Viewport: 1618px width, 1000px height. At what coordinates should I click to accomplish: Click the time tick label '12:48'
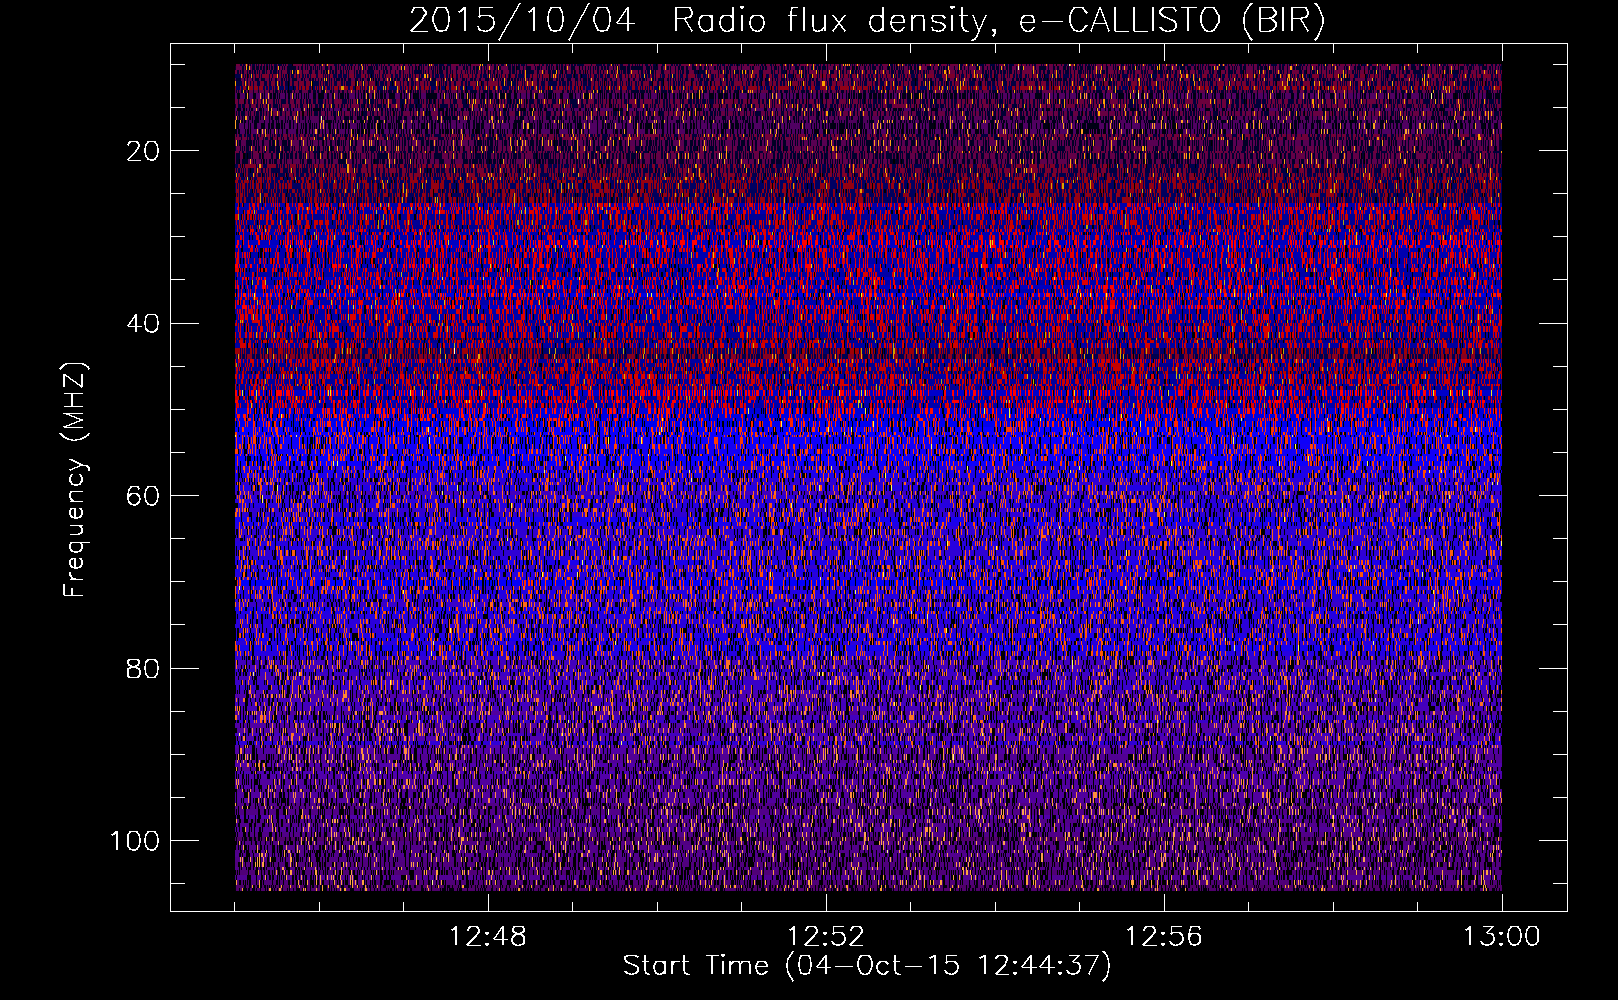pos(488,937)
